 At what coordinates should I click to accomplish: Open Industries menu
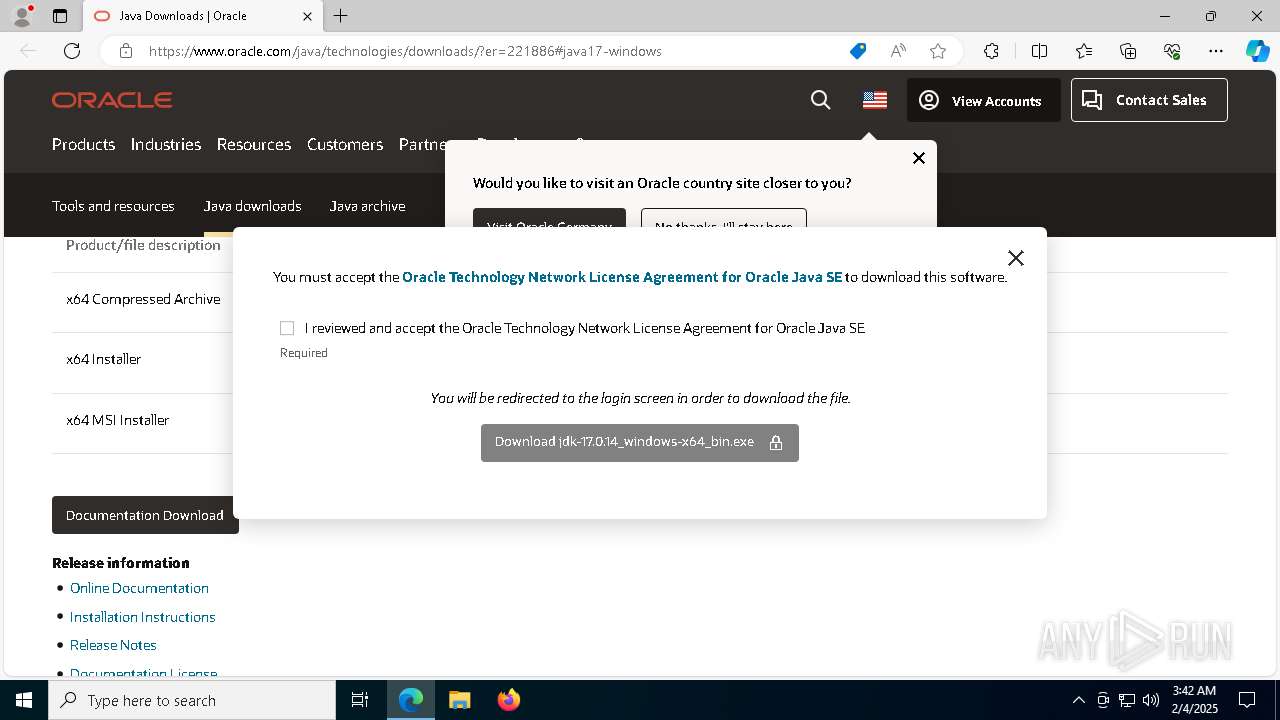166,144
